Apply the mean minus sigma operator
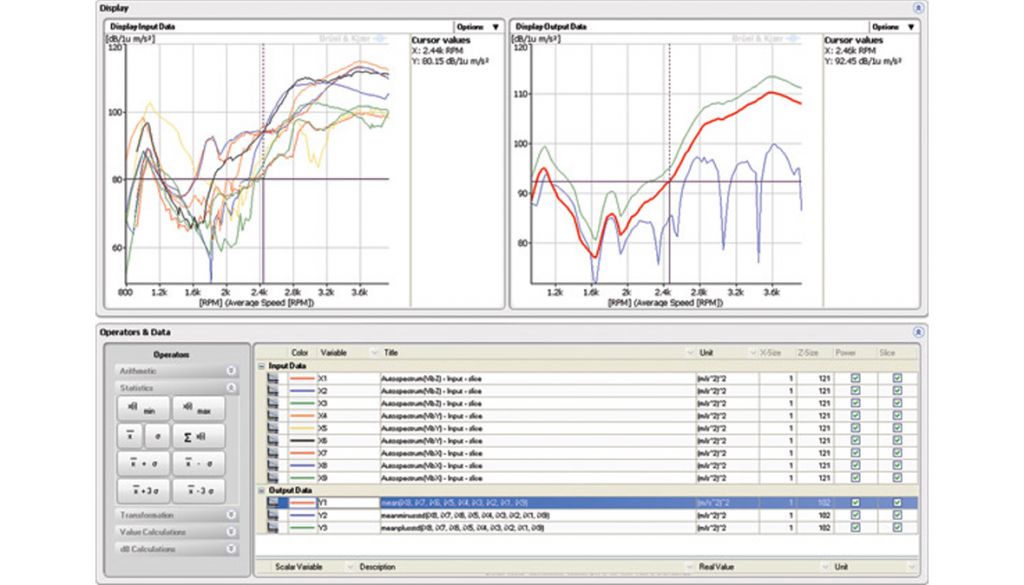 coord(198,464)
